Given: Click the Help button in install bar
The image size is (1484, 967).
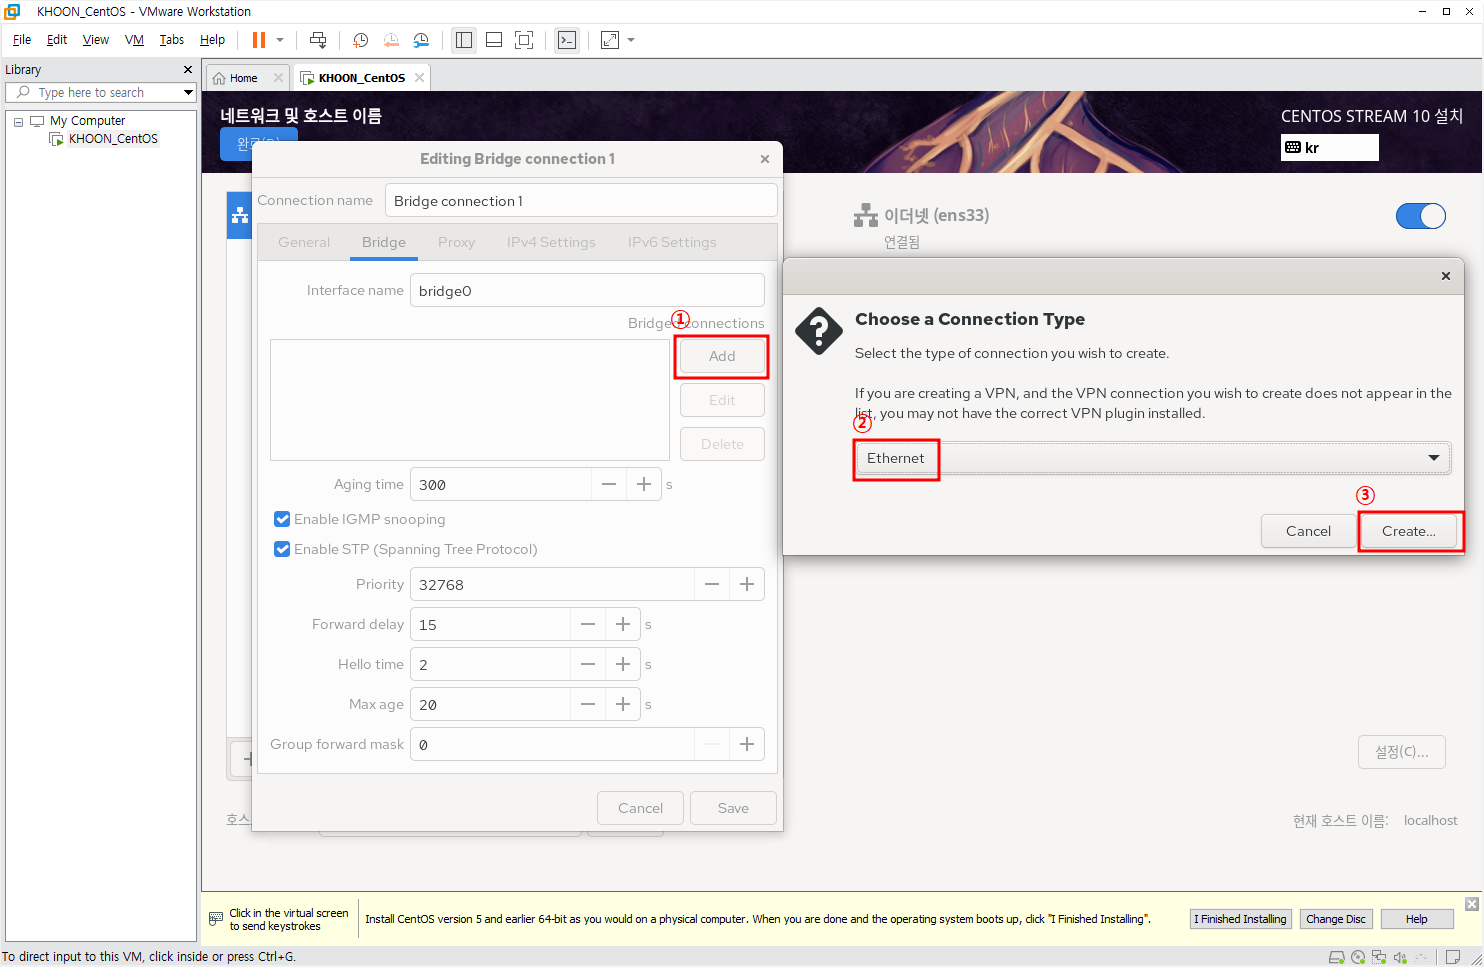Looking at the screenshot, I should (x=1416, y=919).
